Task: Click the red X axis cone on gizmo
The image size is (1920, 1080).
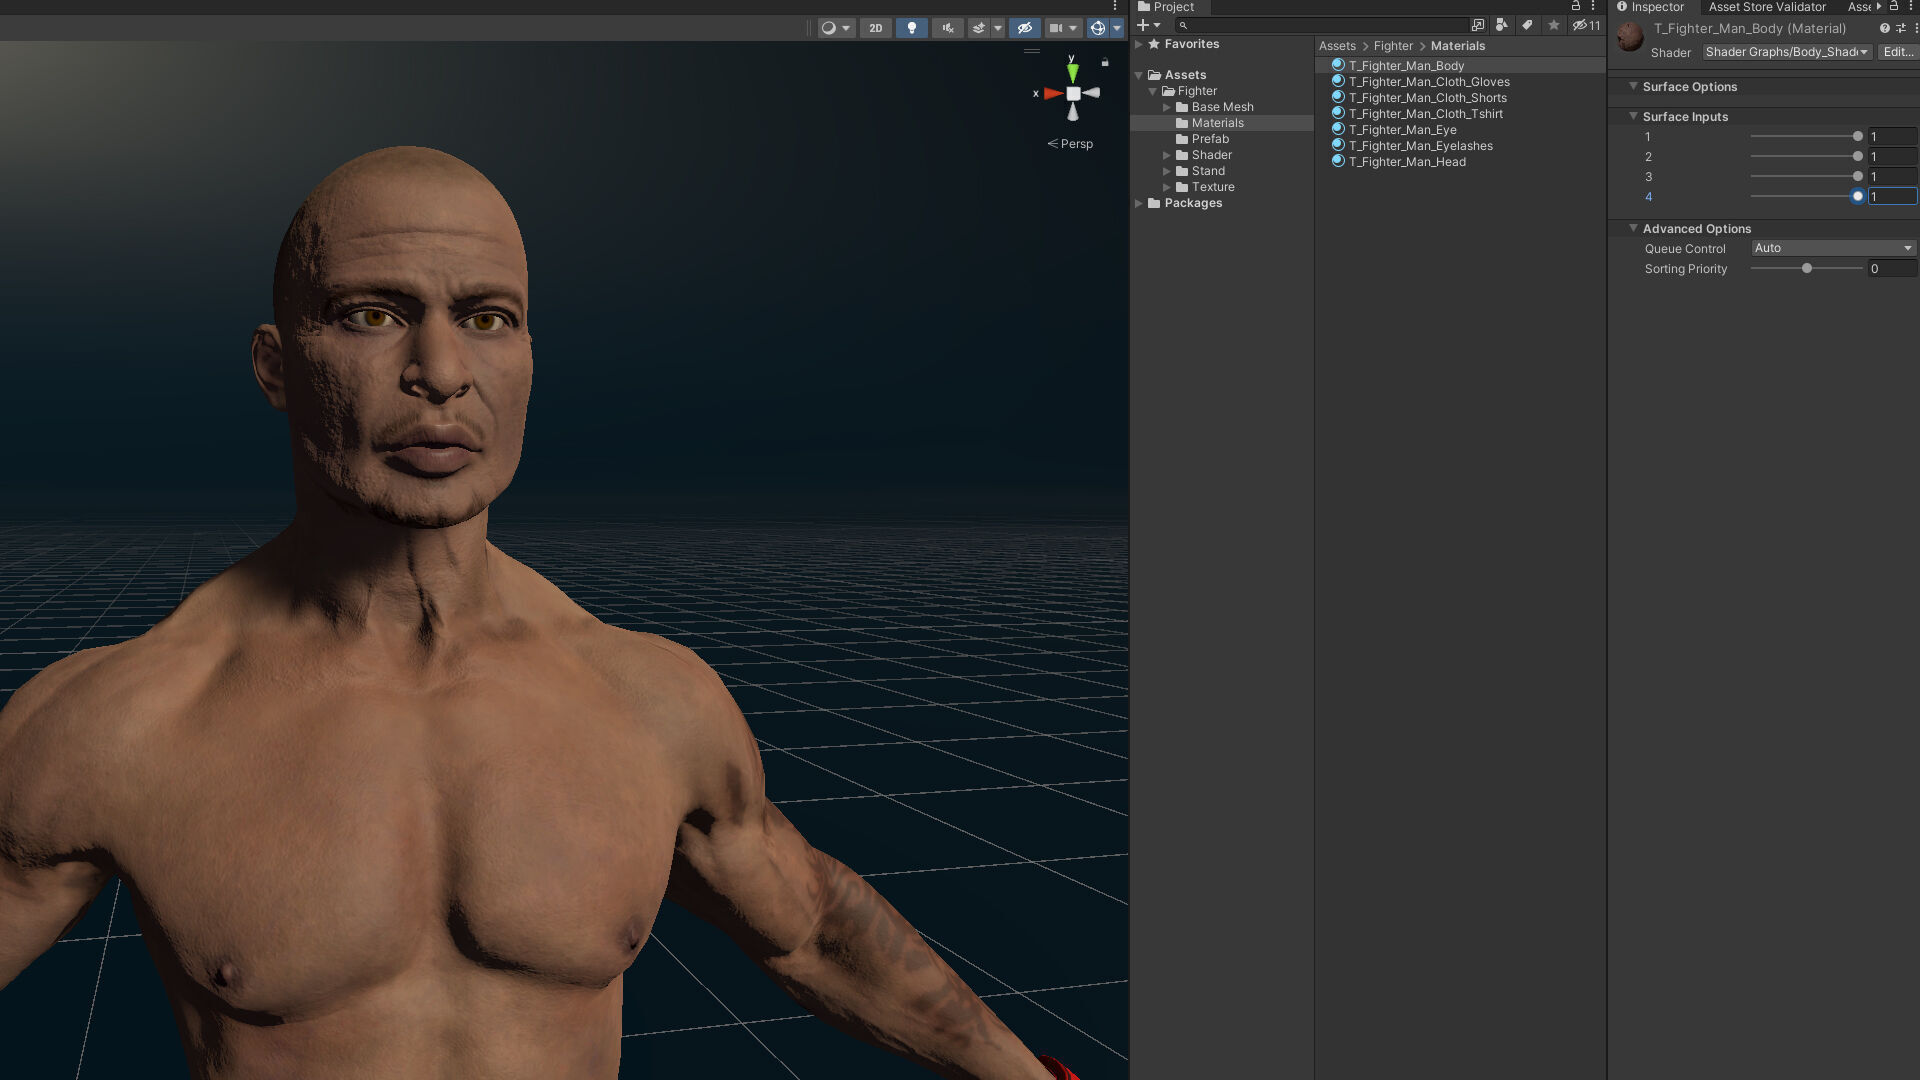Action: 1053,93
